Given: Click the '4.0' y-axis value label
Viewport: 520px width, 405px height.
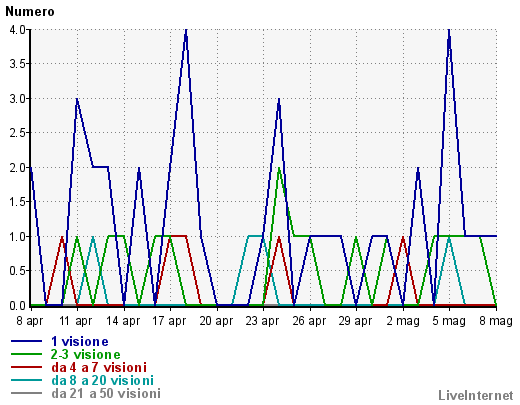Looking at the screenshot, I should point(18,30).
